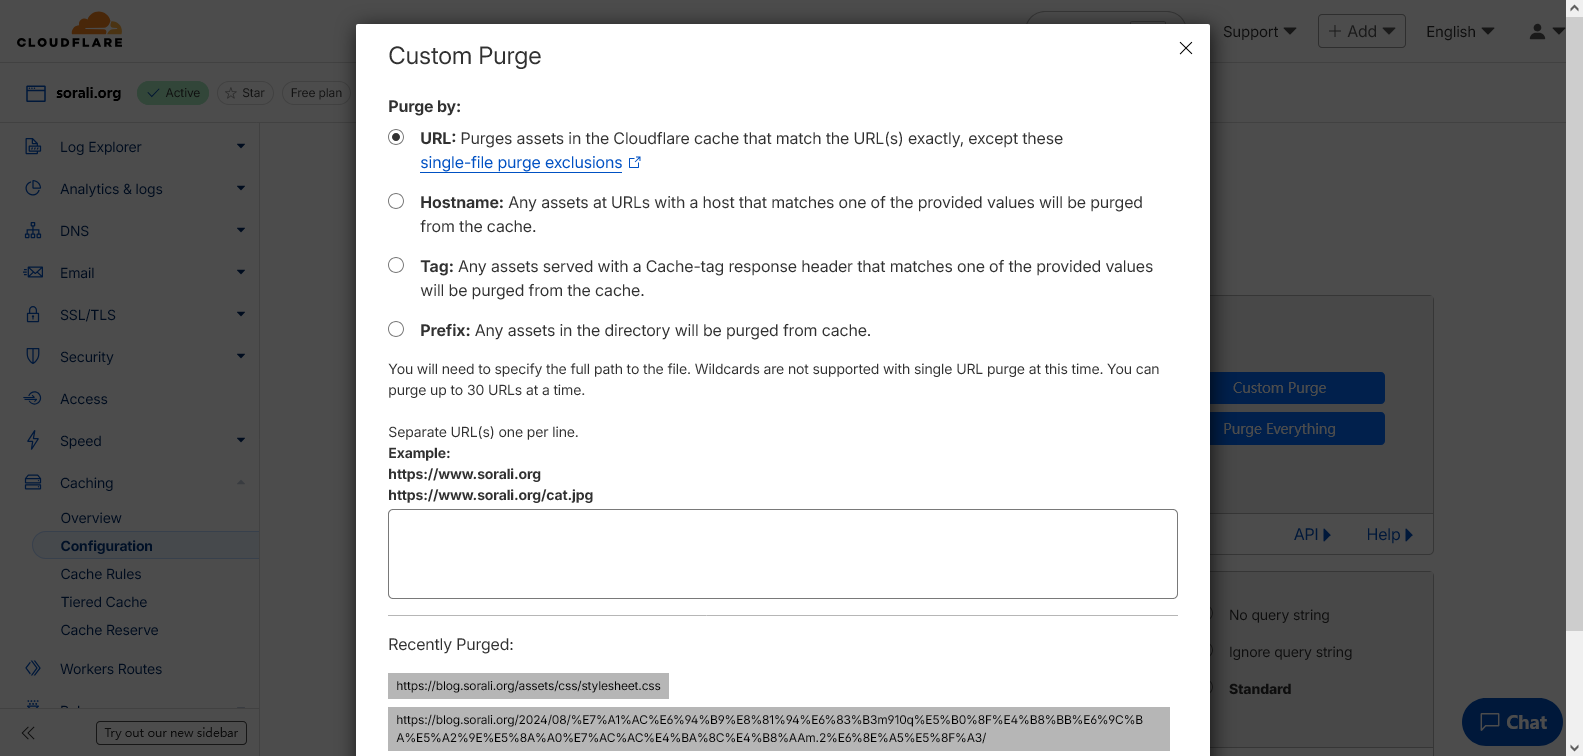Choose the Prefix purge radio option
This screenshot has height=756, width=1583.
pyautogui.click(x=396, y=330)
